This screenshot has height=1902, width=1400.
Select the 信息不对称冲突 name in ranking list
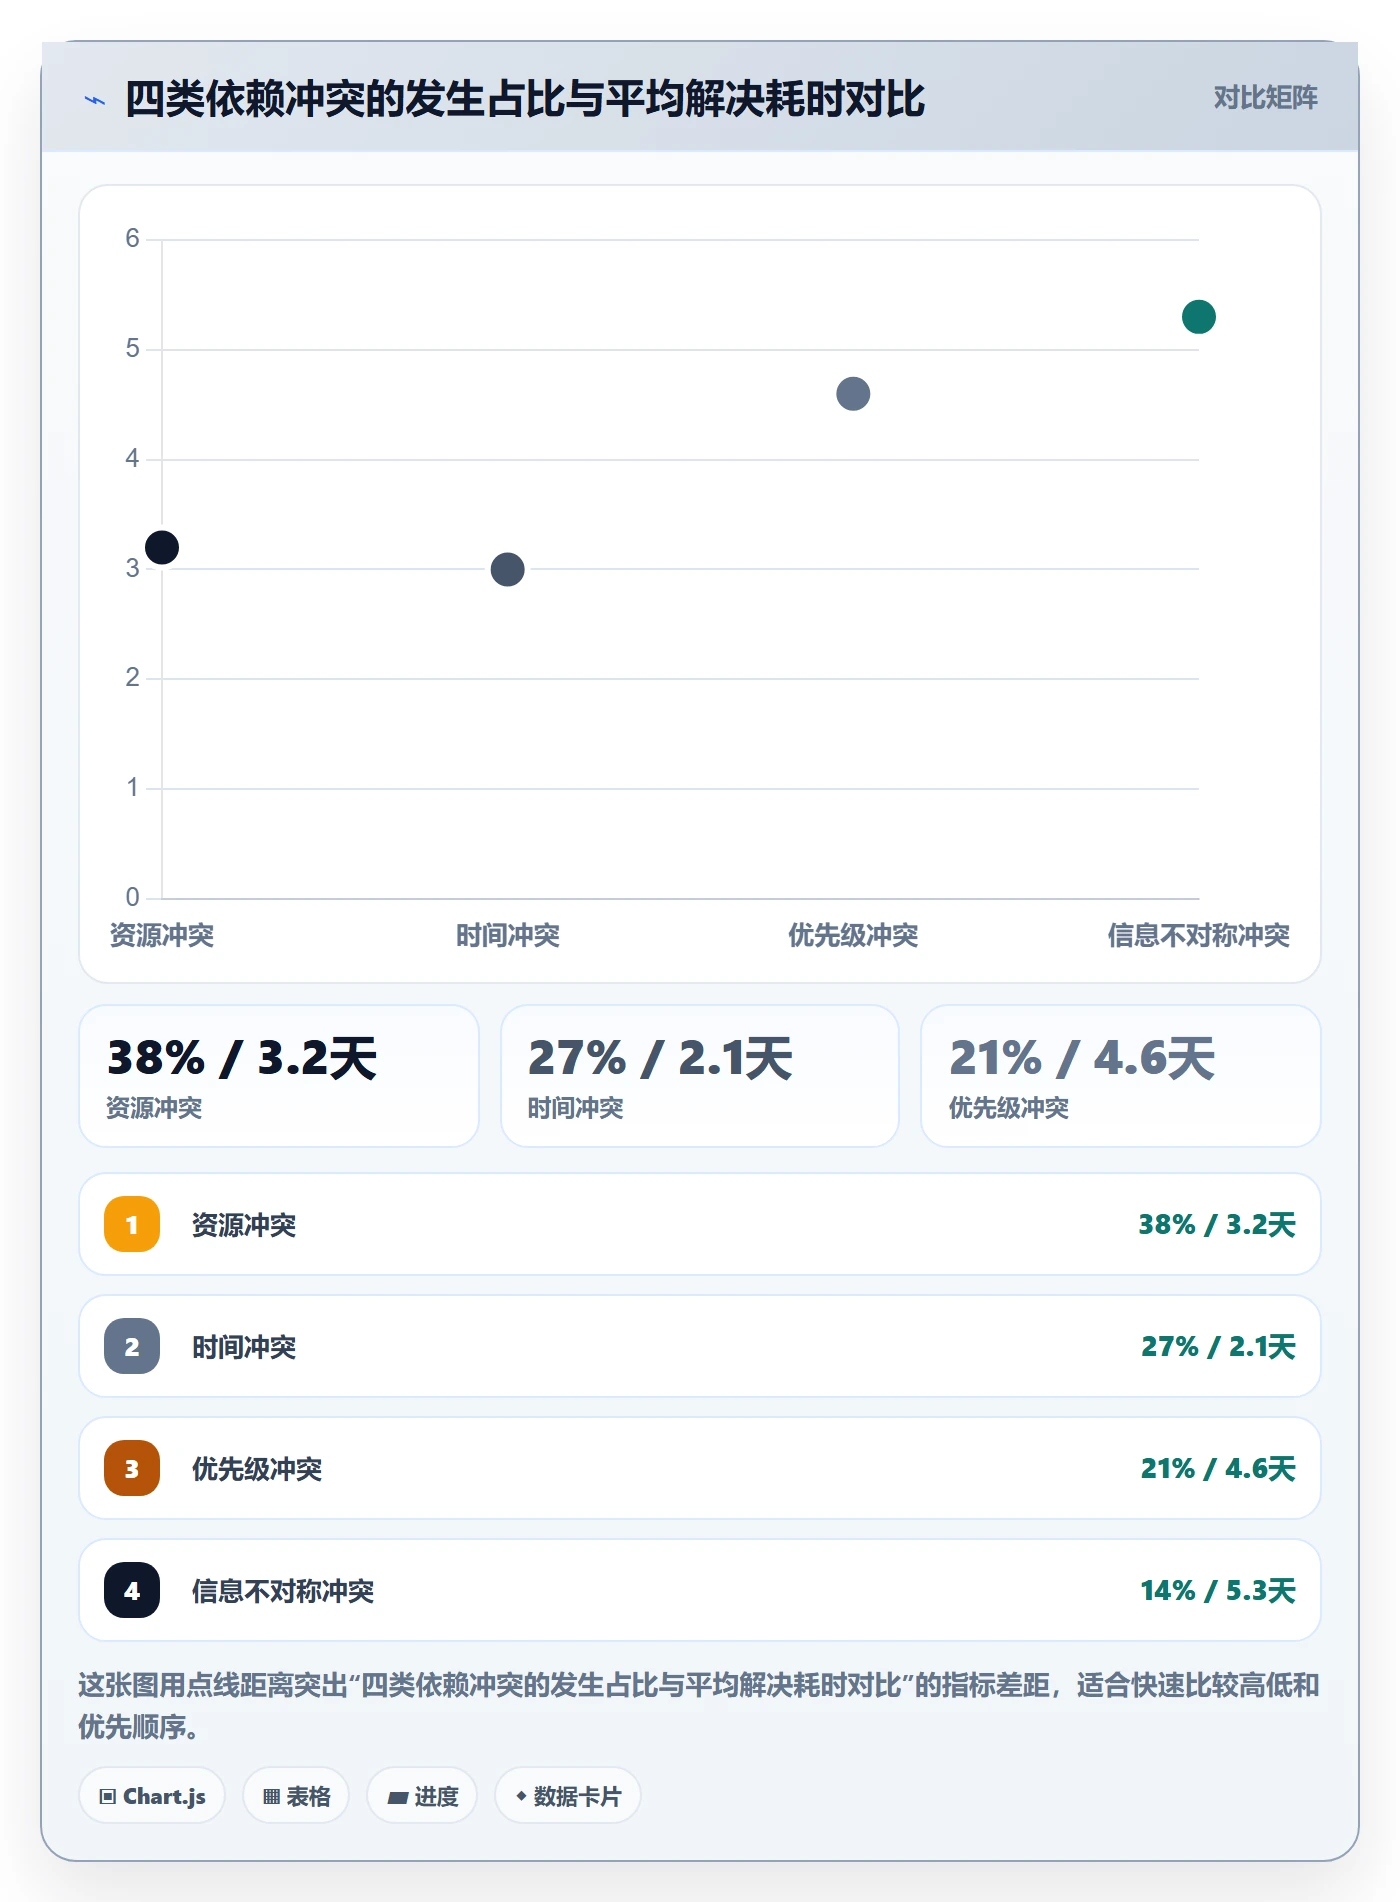pyautogui.click(x=283, y=1591)
